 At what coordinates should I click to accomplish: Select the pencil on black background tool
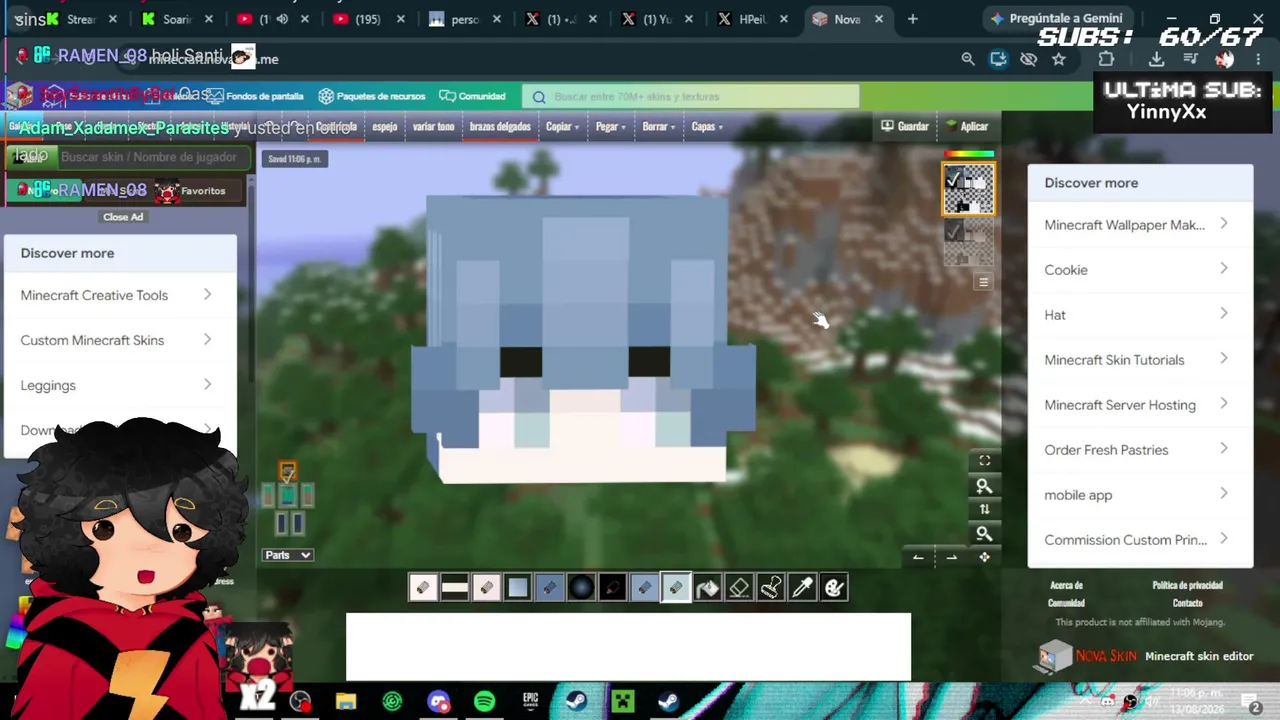coord(613,588)
